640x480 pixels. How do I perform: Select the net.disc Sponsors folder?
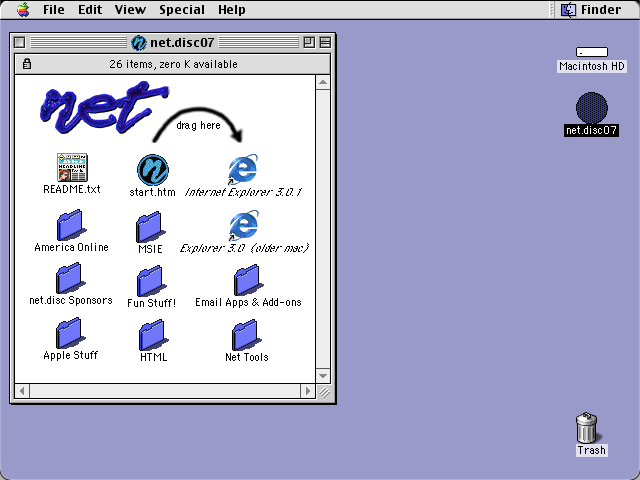pos(69,278)
